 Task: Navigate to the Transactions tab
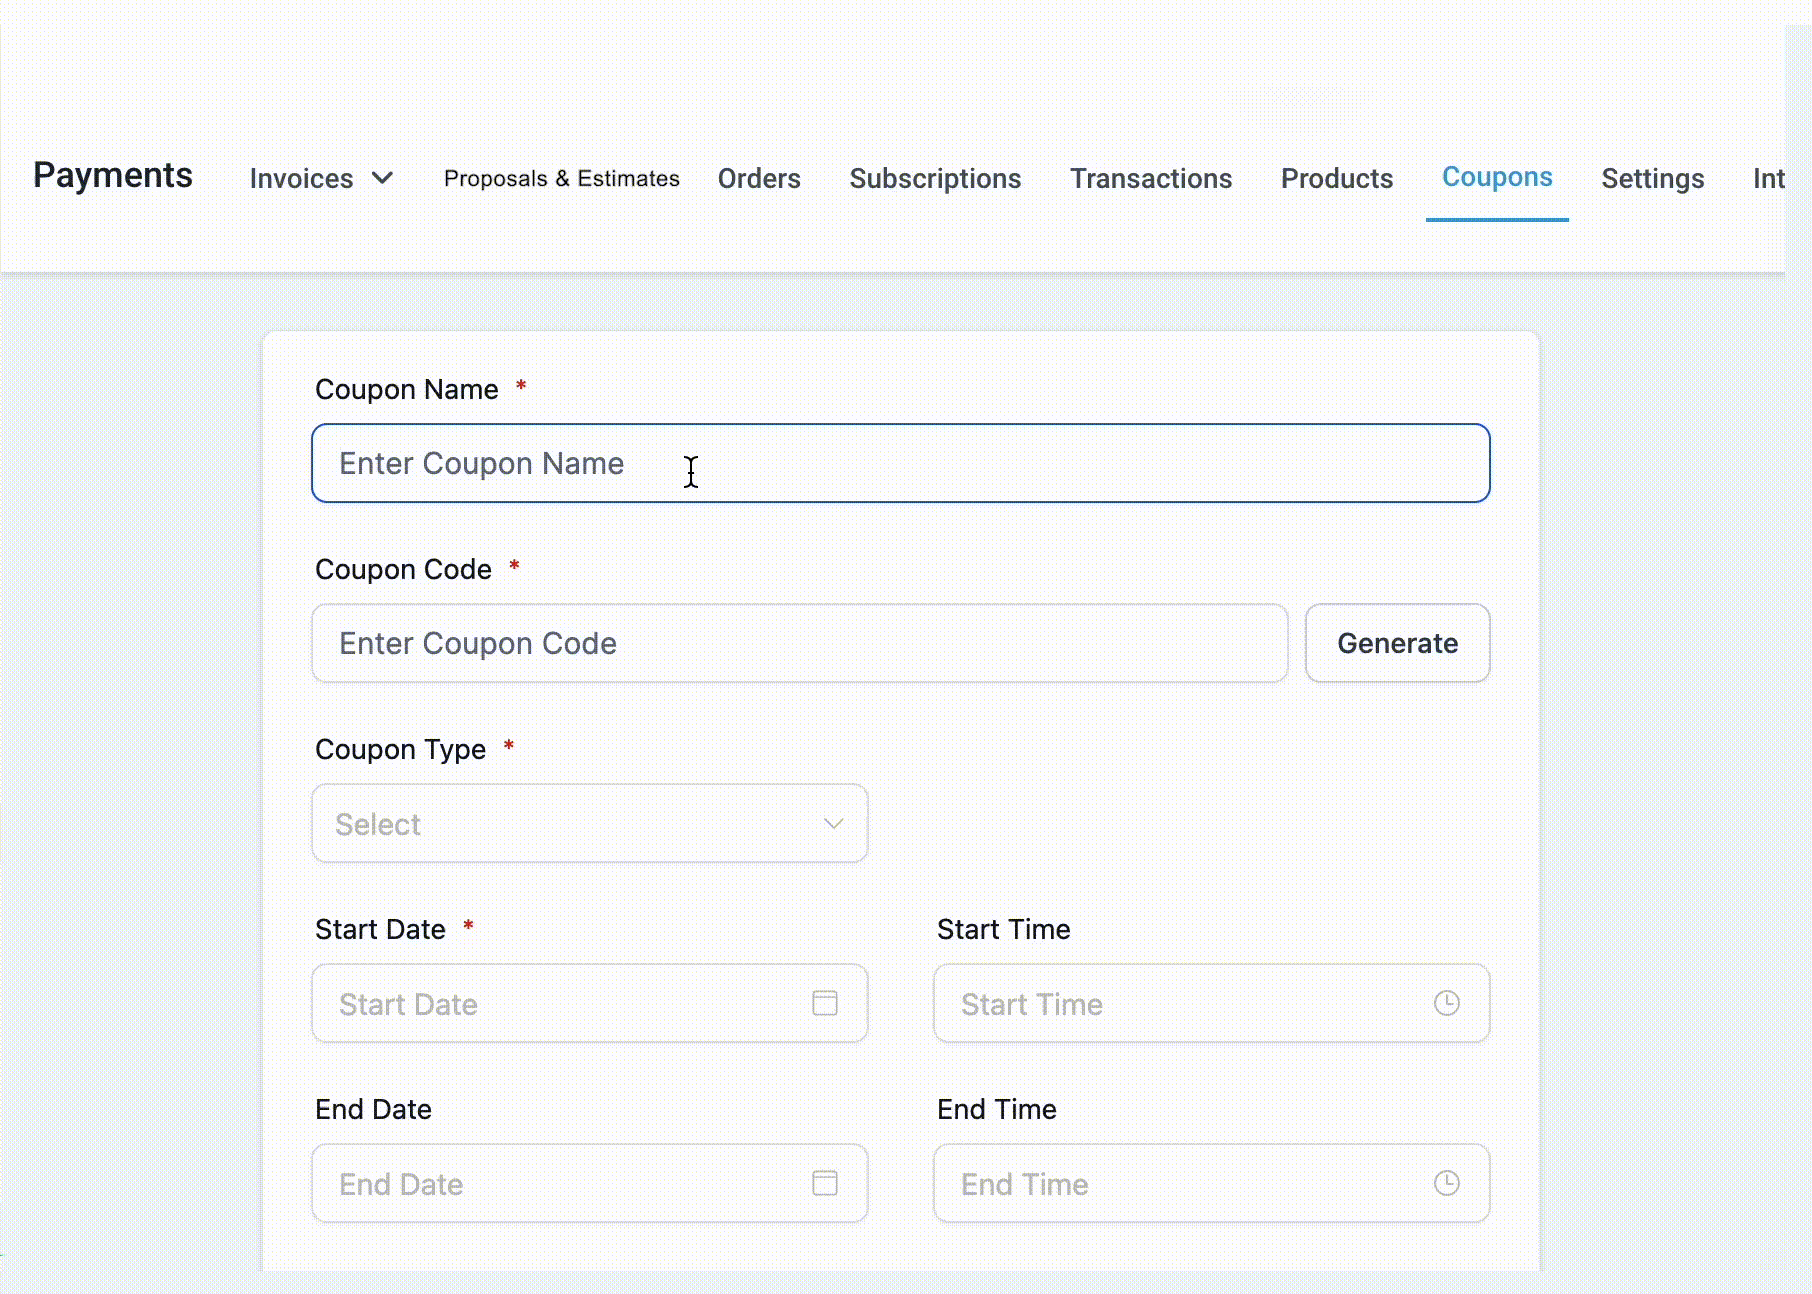1151,178
